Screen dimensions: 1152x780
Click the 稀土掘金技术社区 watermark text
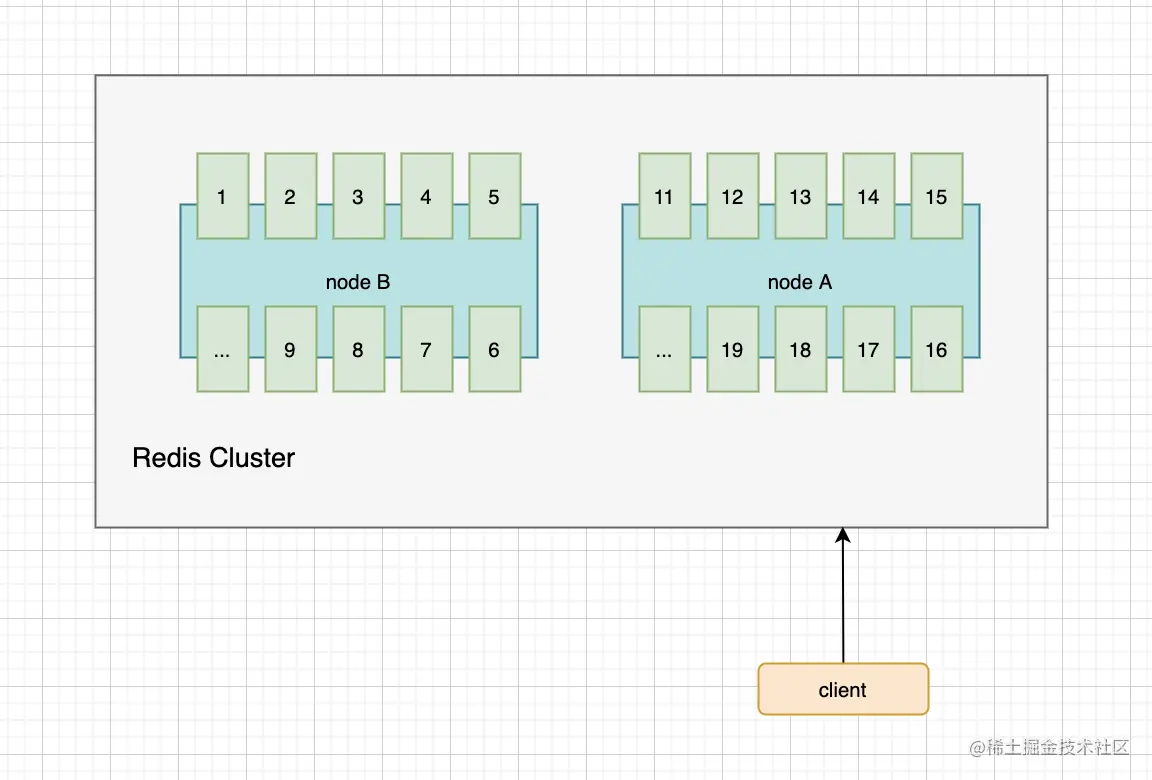coord(1048,746)
